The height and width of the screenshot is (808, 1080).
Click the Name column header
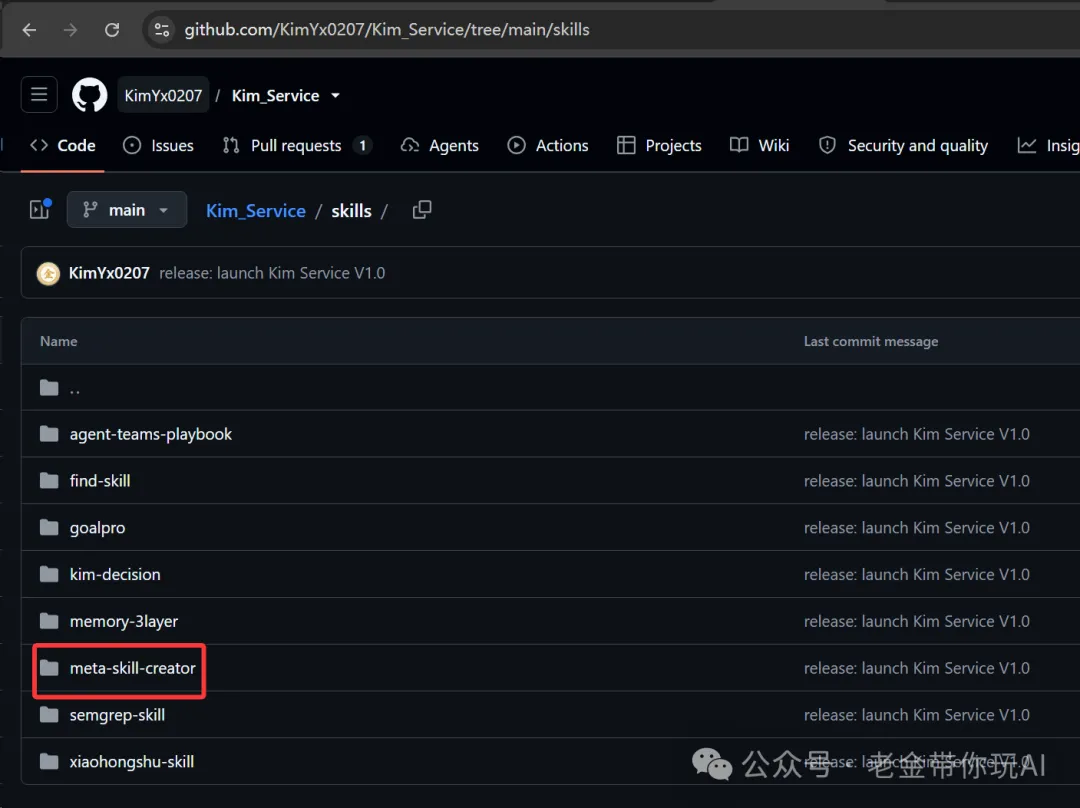coord(59,342)
